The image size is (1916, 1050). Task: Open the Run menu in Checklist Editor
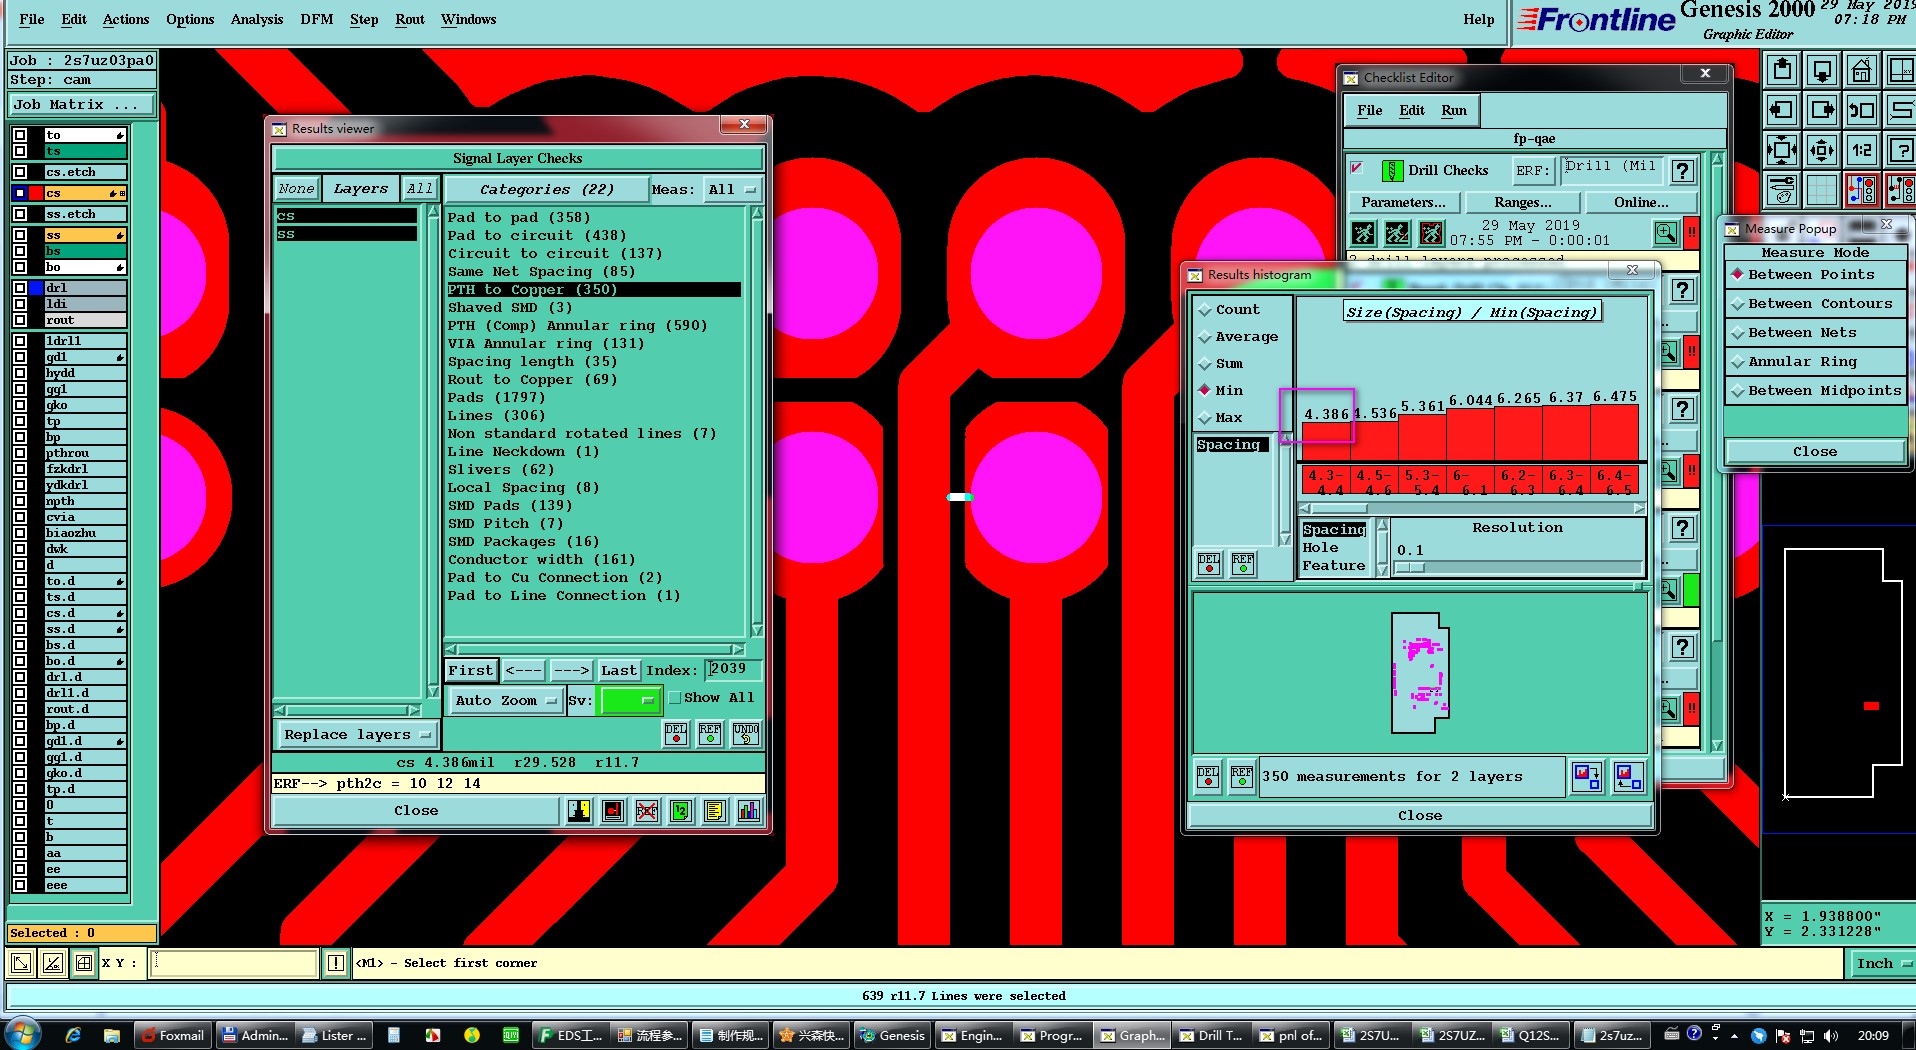click(1454, 111)
